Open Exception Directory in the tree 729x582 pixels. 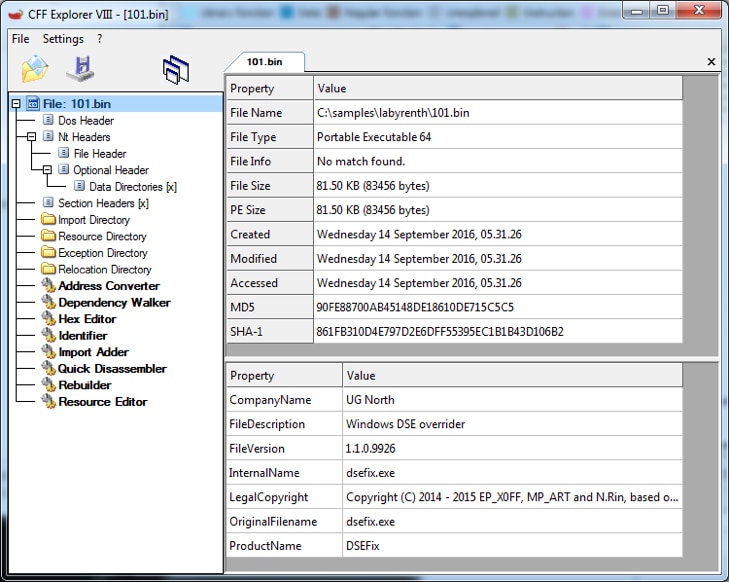[103, 252]
